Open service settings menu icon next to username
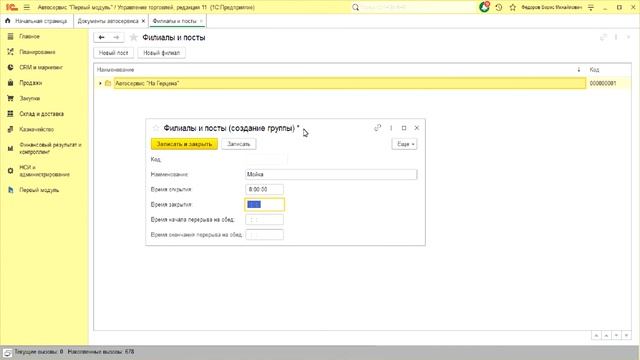Viewport: 640px width, 360px height. coord(591,7)
